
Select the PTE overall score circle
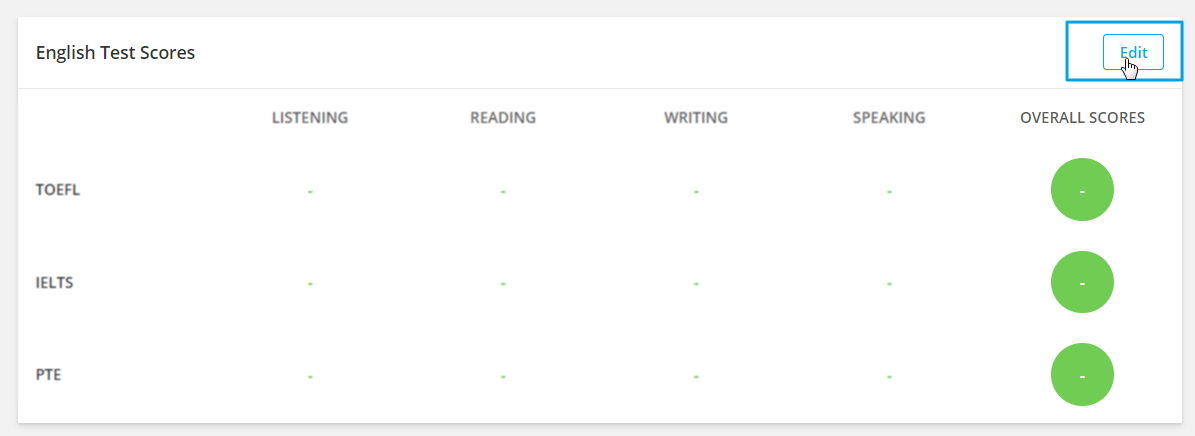point(1082,375)
